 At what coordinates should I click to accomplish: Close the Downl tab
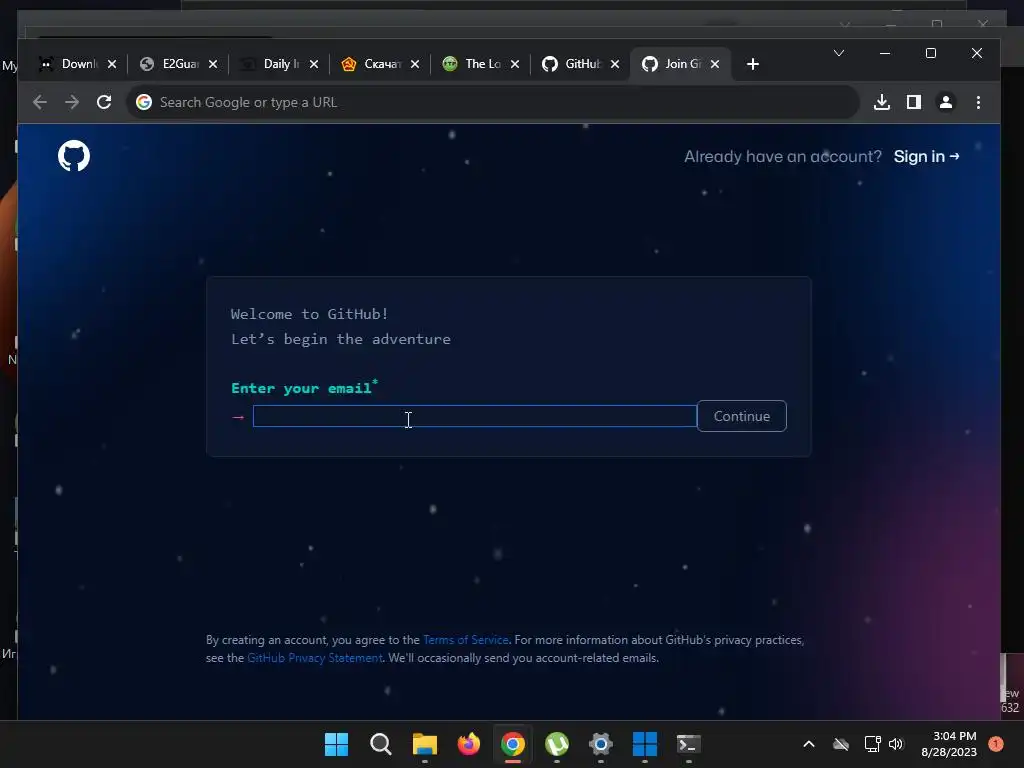click(112, 64)
